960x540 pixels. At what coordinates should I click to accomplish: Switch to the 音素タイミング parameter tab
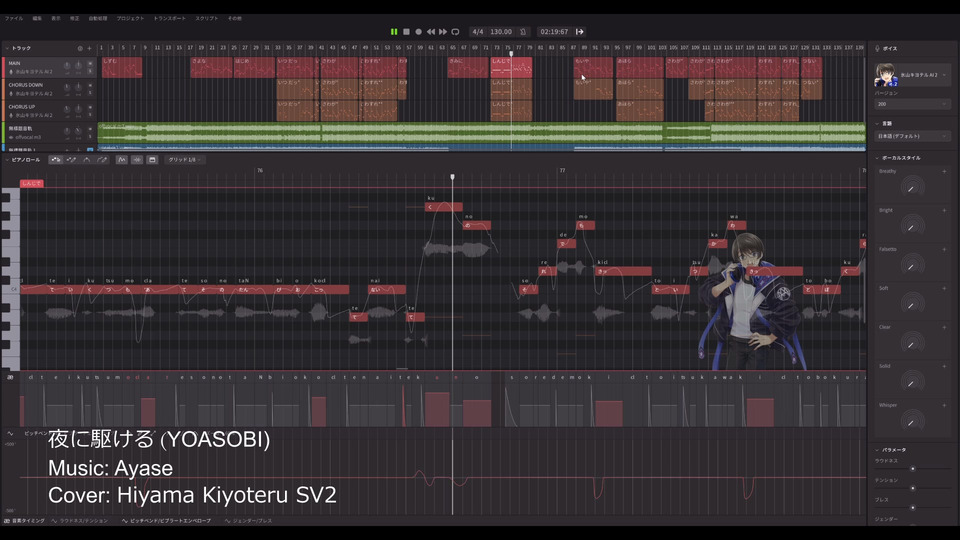(x=24, y=521)
